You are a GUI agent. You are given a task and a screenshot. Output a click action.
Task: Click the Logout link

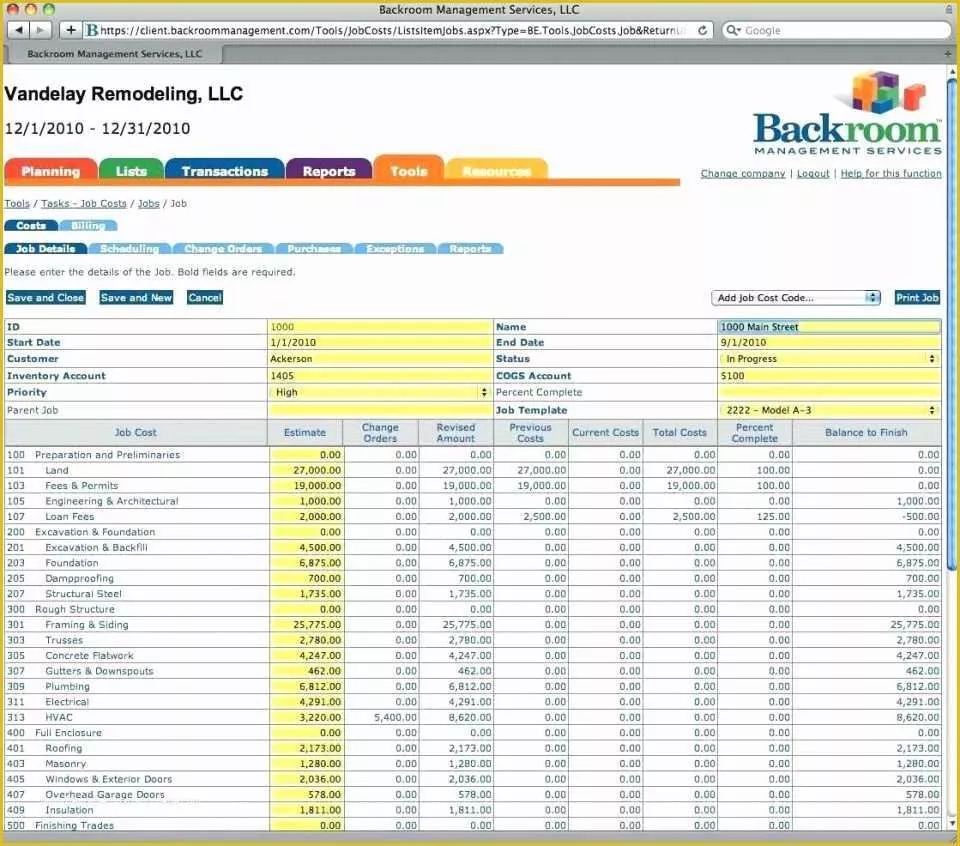813,174
